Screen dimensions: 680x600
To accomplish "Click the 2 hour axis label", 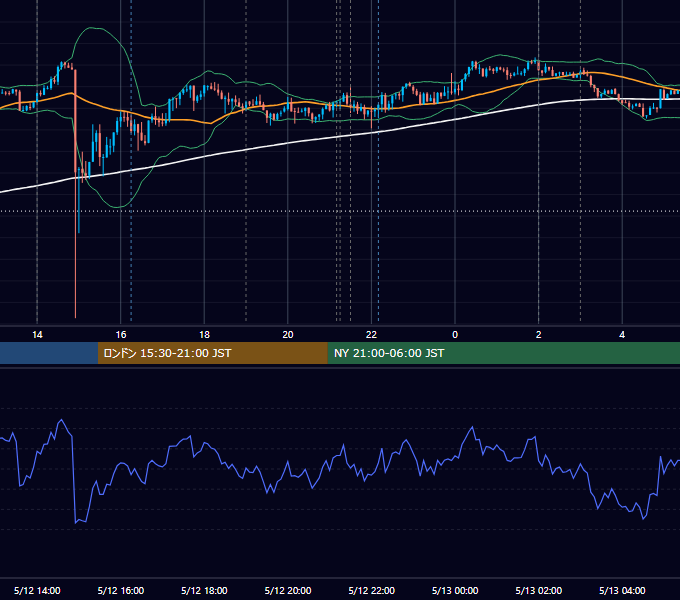I will (539, 335).
